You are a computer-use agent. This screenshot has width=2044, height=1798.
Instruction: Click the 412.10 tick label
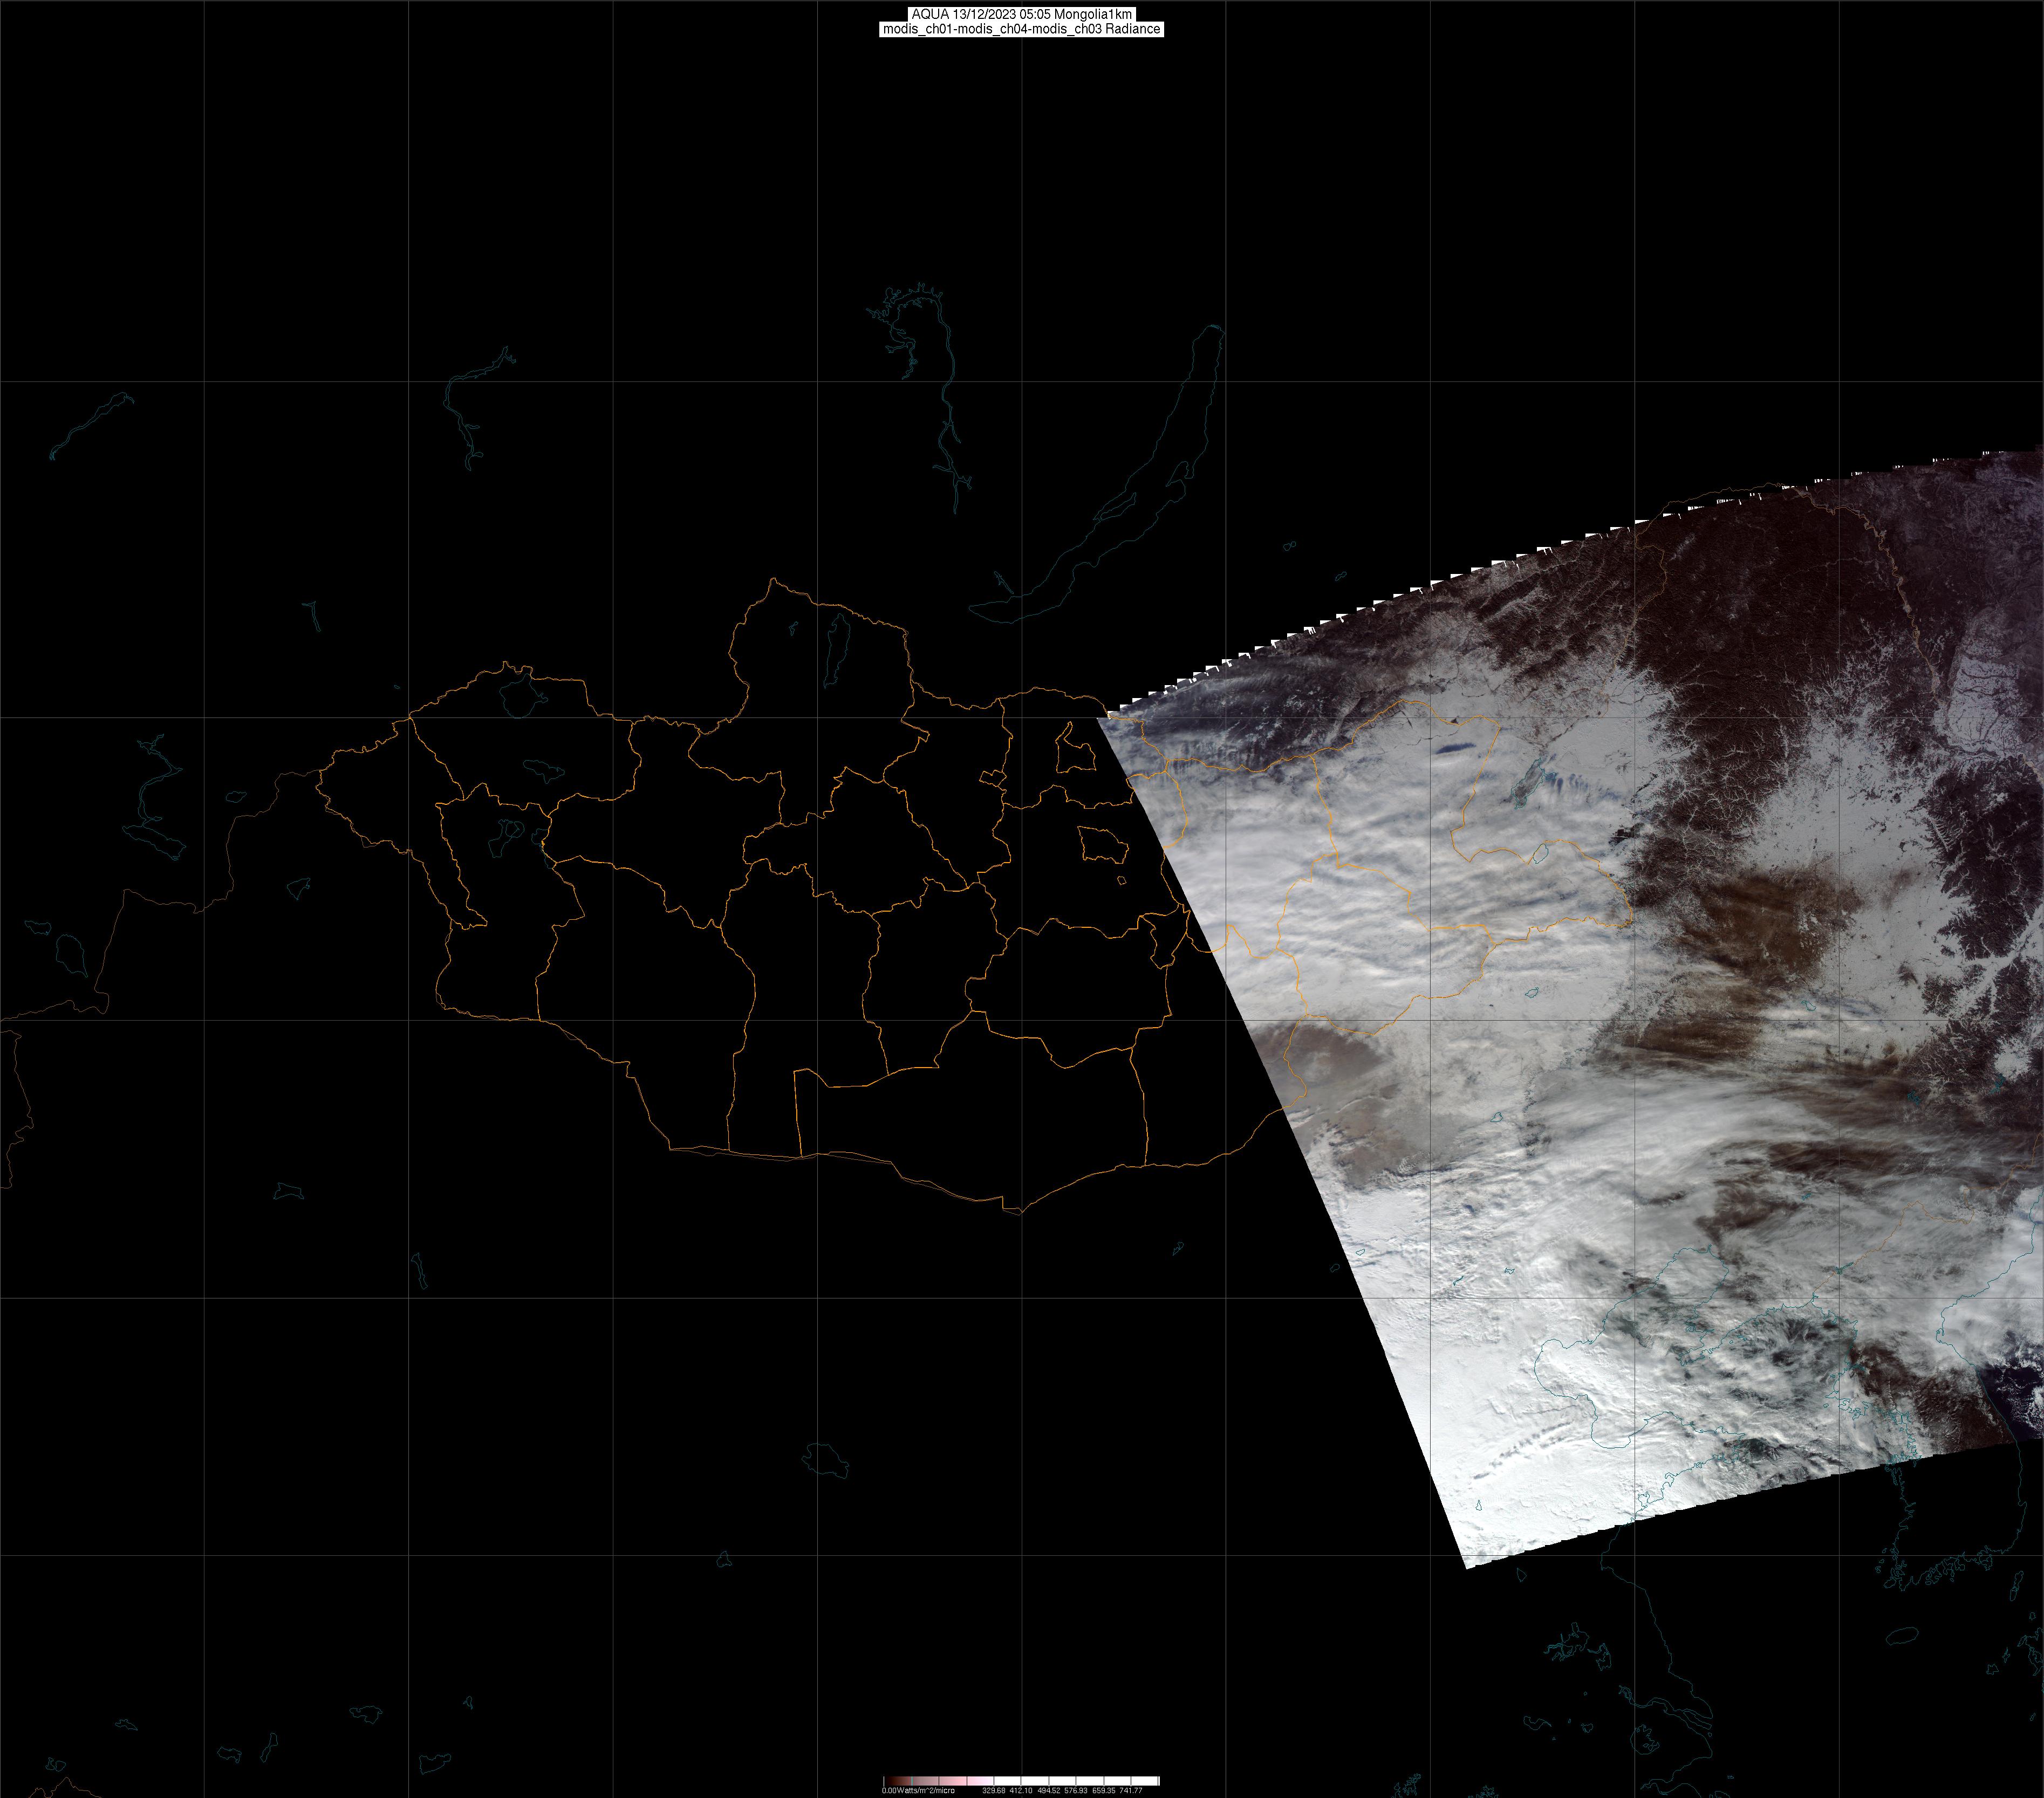click(x=1021, y=1790)
